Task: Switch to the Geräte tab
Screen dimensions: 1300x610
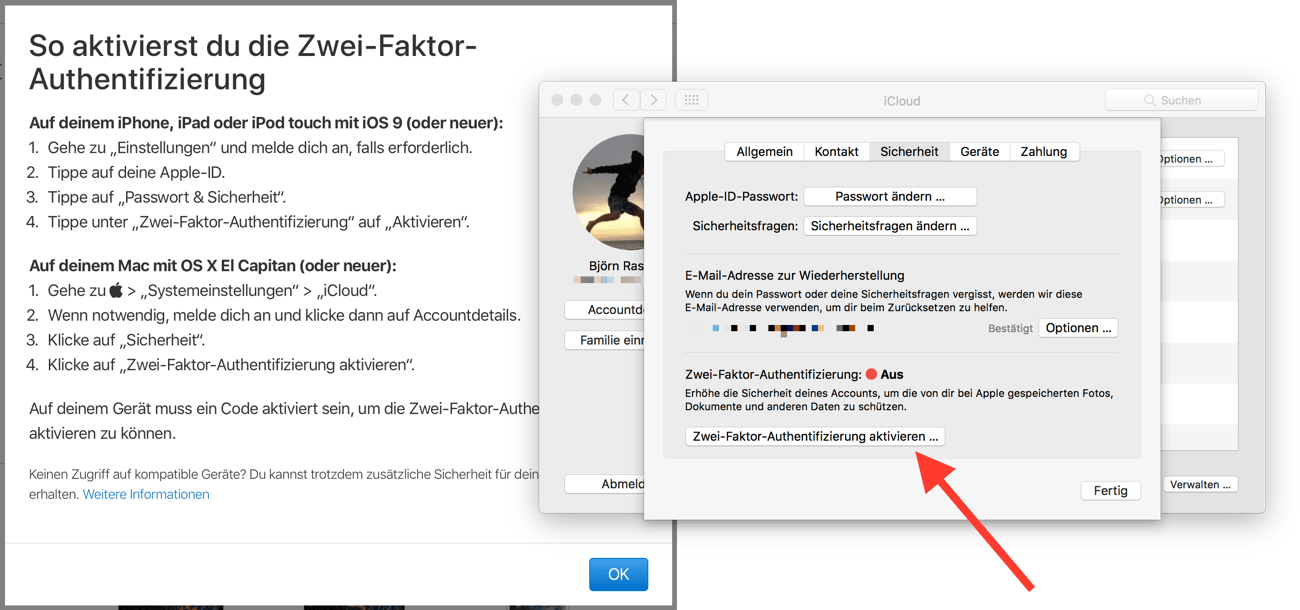Action: tap(979, 151)
